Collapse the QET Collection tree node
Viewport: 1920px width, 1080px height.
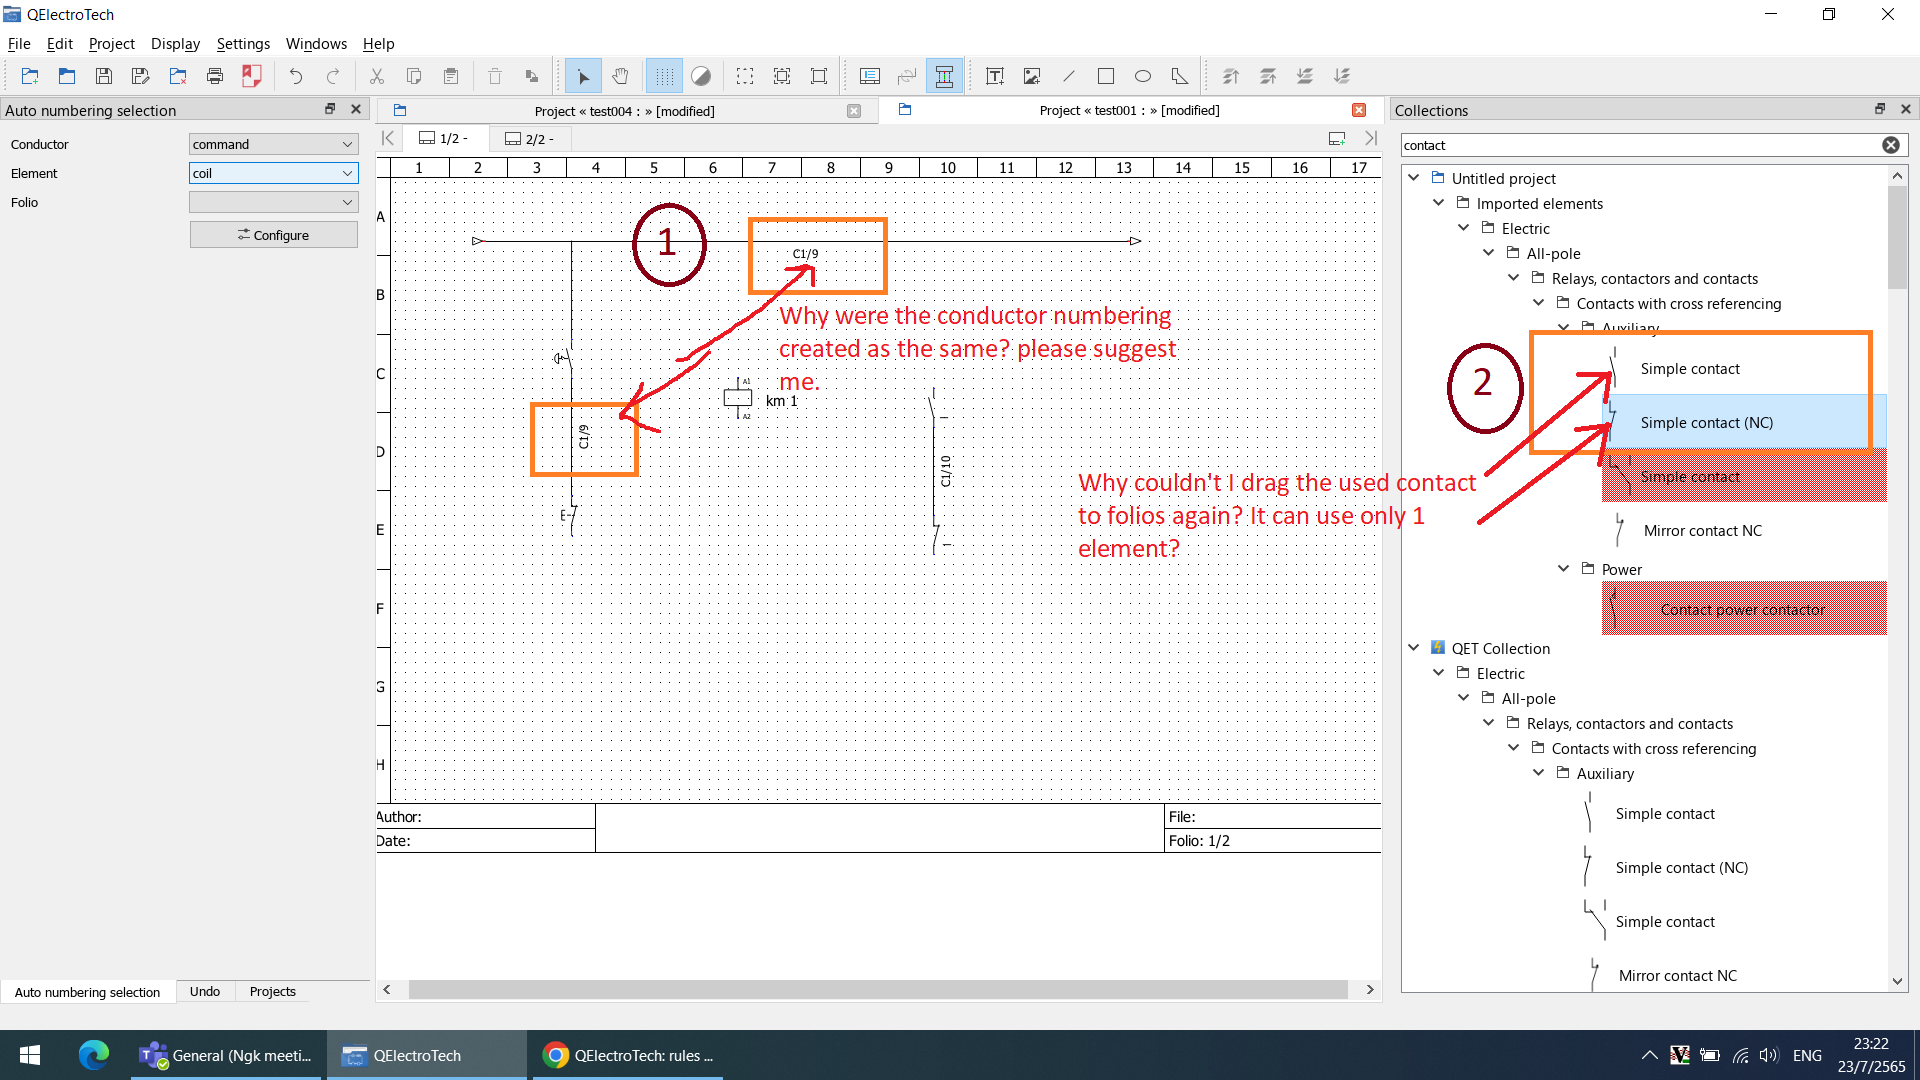point(1413,648)
